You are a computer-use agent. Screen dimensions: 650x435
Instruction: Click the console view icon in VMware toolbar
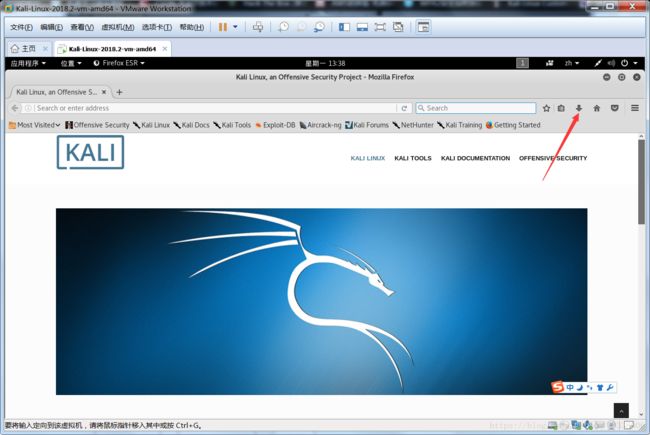tap(423, 27)
